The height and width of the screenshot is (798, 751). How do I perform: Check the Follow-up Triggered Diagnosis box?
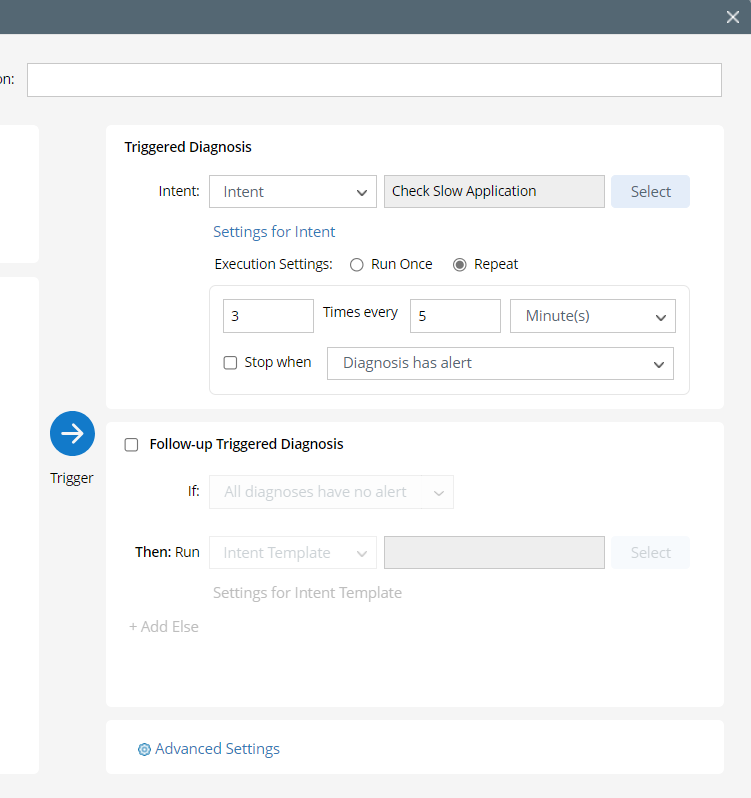click(x=131, y=445)
